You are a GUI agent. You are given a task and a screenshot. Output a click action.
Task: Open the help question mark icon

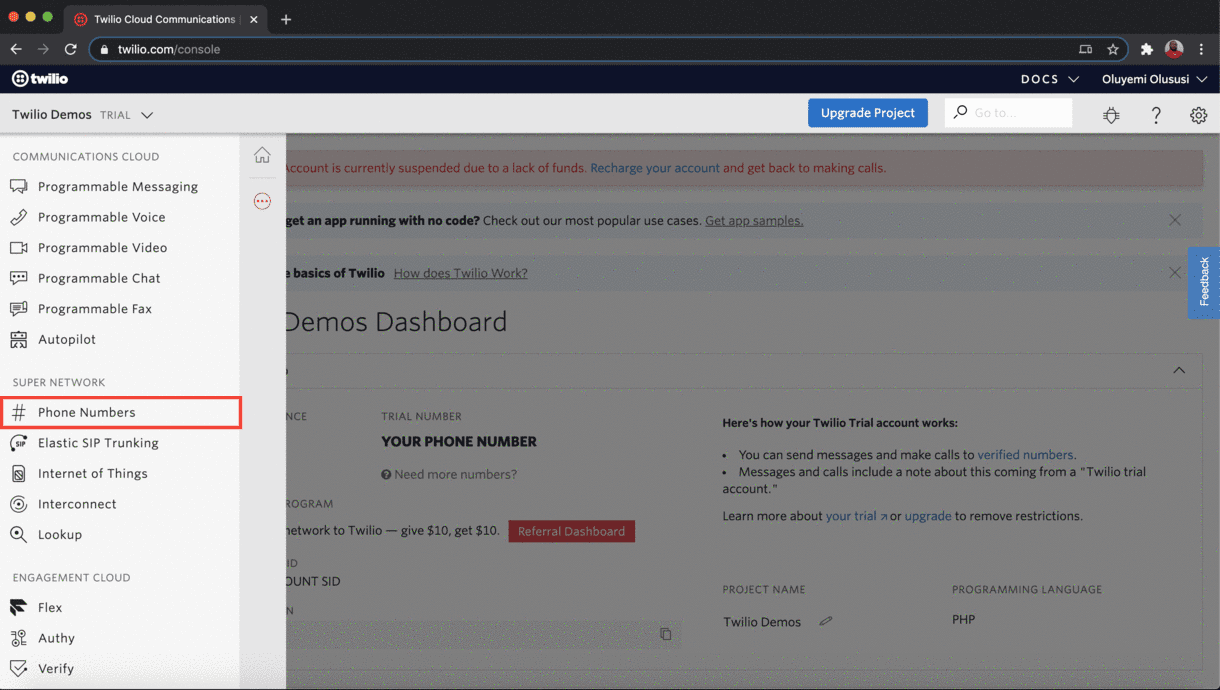pyautogui.click(x=1156, y=115)
